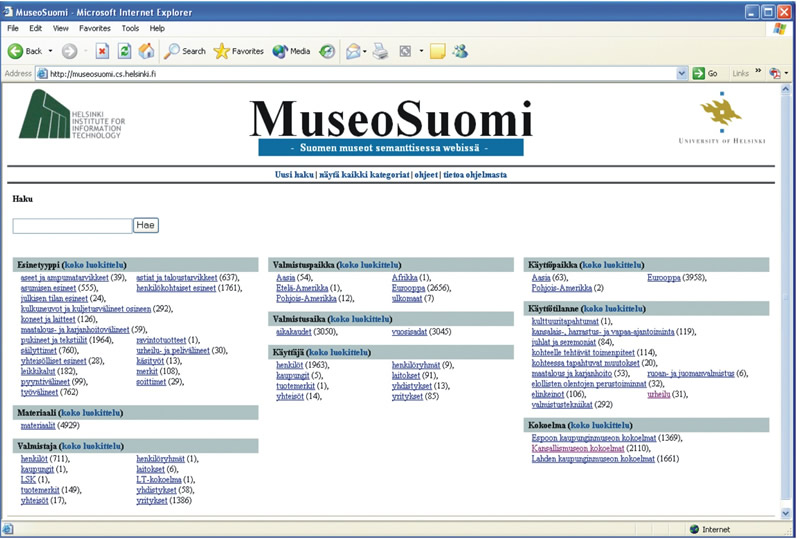Click the page scrollbar down arrow
The image size is (800, 539).
786,513
